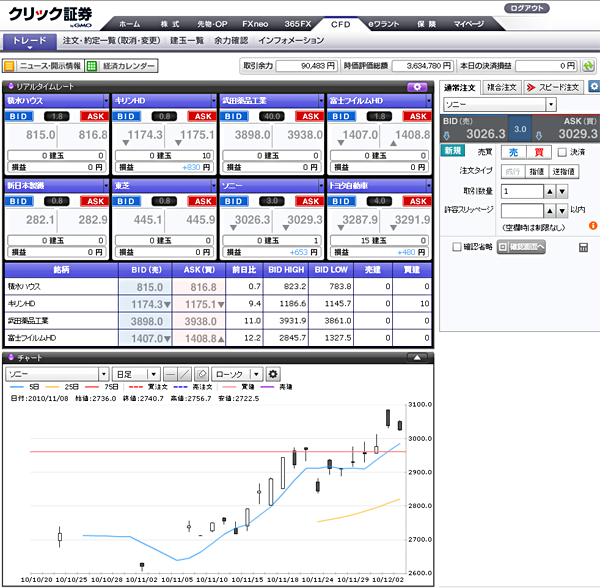Open the order panel settings gear
Viewport: 600px width, 588px height.
[593, 87]
